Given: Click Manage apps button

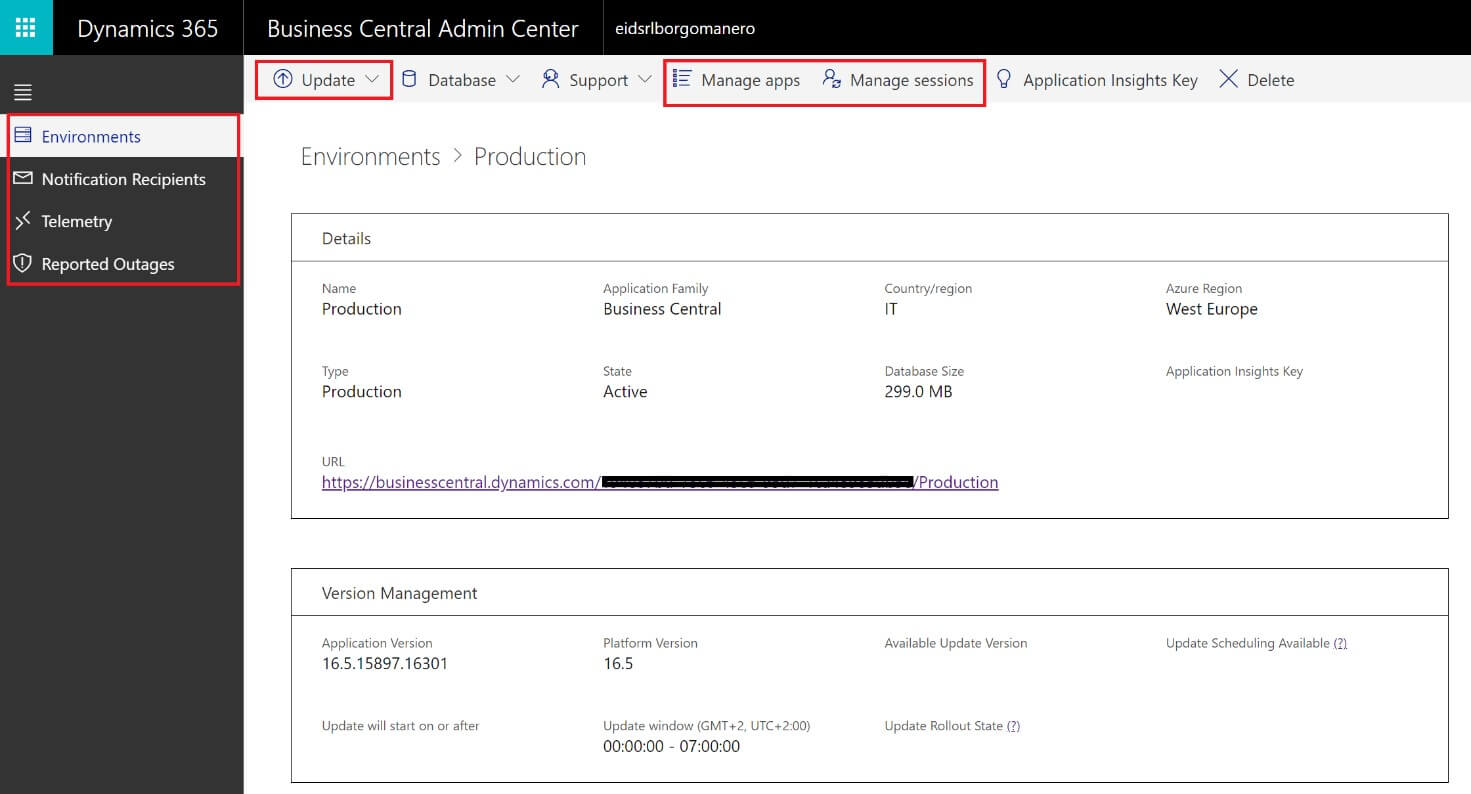Looking at the screenshot, I should (737, 80).
